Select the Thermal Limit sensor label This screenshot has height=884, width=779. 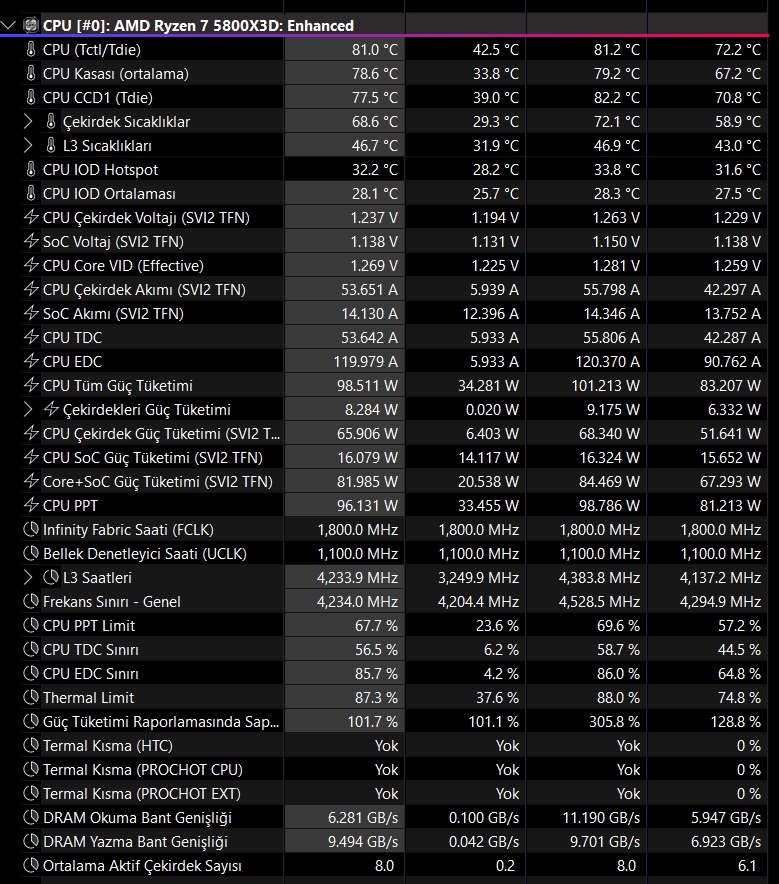coord(88,697)
